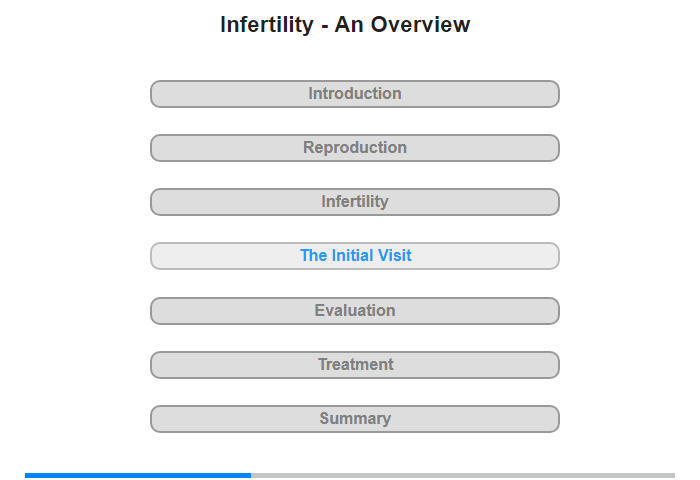The image size is (700, 480).
Task: Choose Reproduction from the topic list
Action: click(x=354, y=148)
